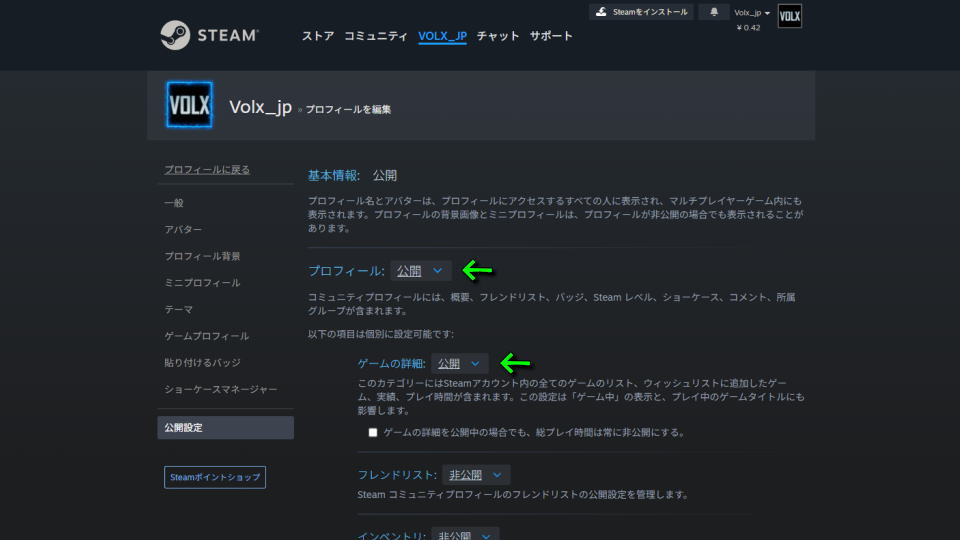960x540 pixels.
Task: Select 貼り付けるバッジ in sidebar
Action: (202, 363)
